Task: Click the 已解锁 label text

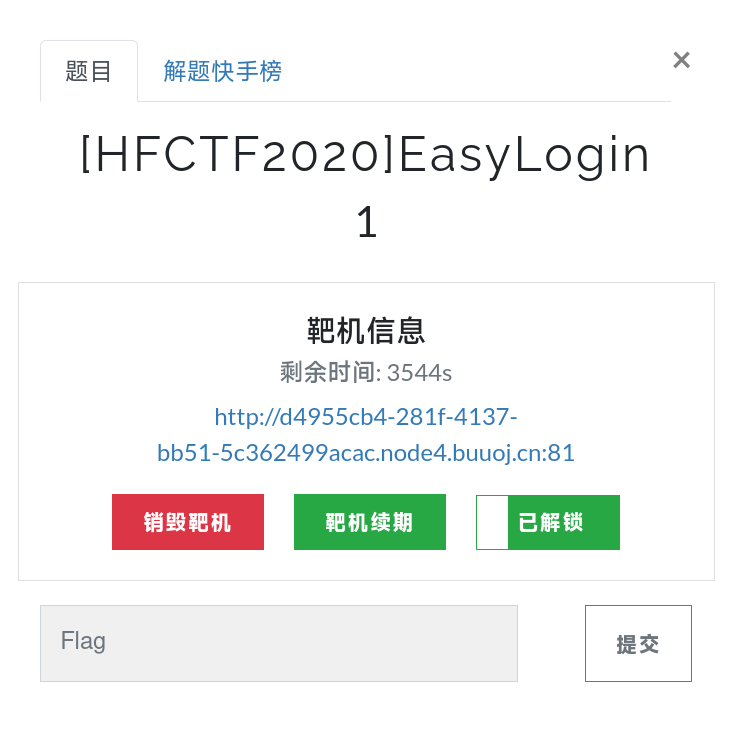Action: [551, 522]
